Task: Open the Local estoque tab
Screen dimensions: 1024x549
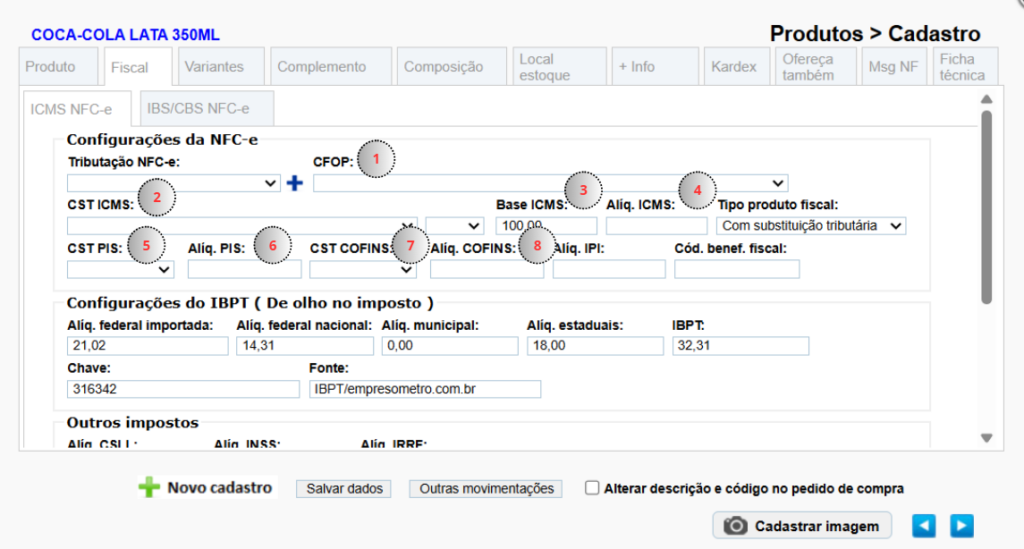Action: pos(560,67)
